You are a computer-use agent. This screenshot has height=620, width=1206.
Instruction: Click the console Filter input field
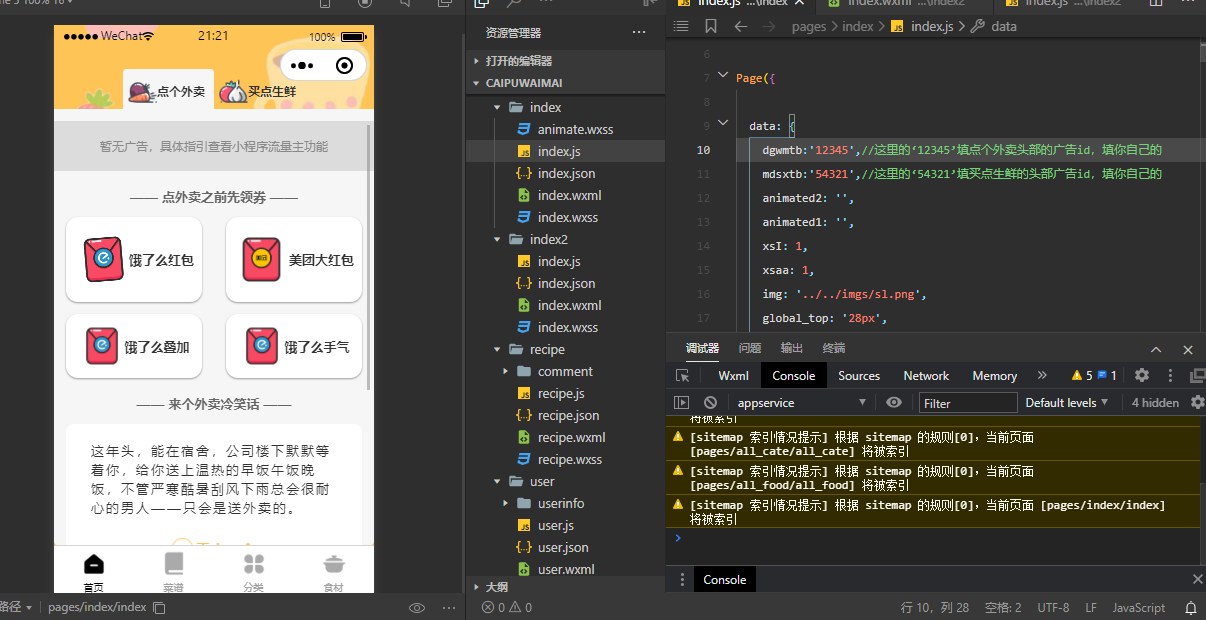coord(964,403)
